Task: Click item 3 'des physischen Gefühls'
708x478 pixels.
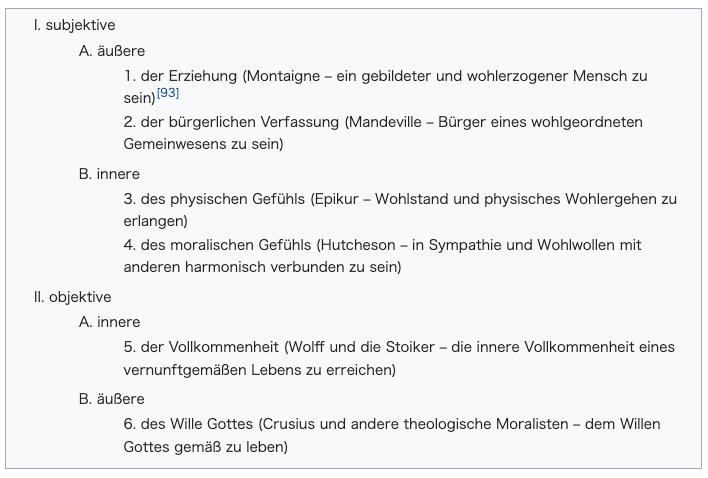Action: pos(223,199)
